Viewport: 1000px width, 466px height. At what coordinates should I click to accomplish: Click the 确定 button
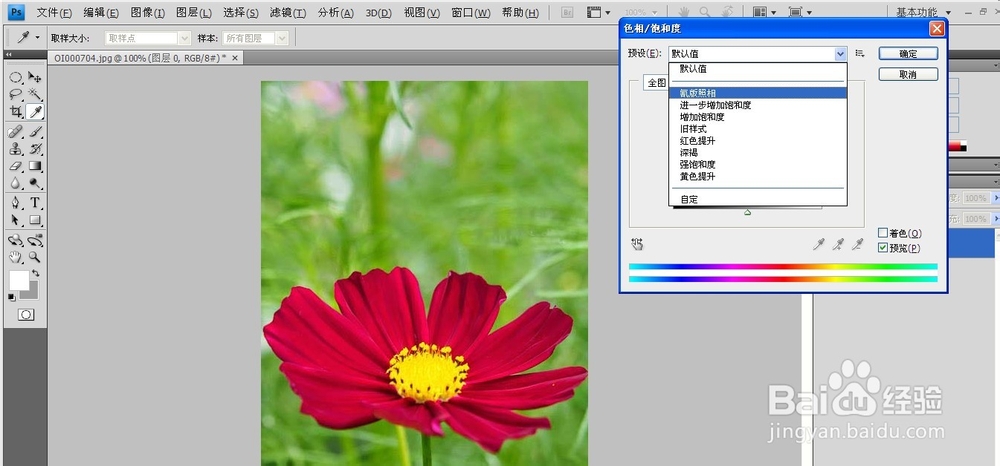(x=908, y=54)
